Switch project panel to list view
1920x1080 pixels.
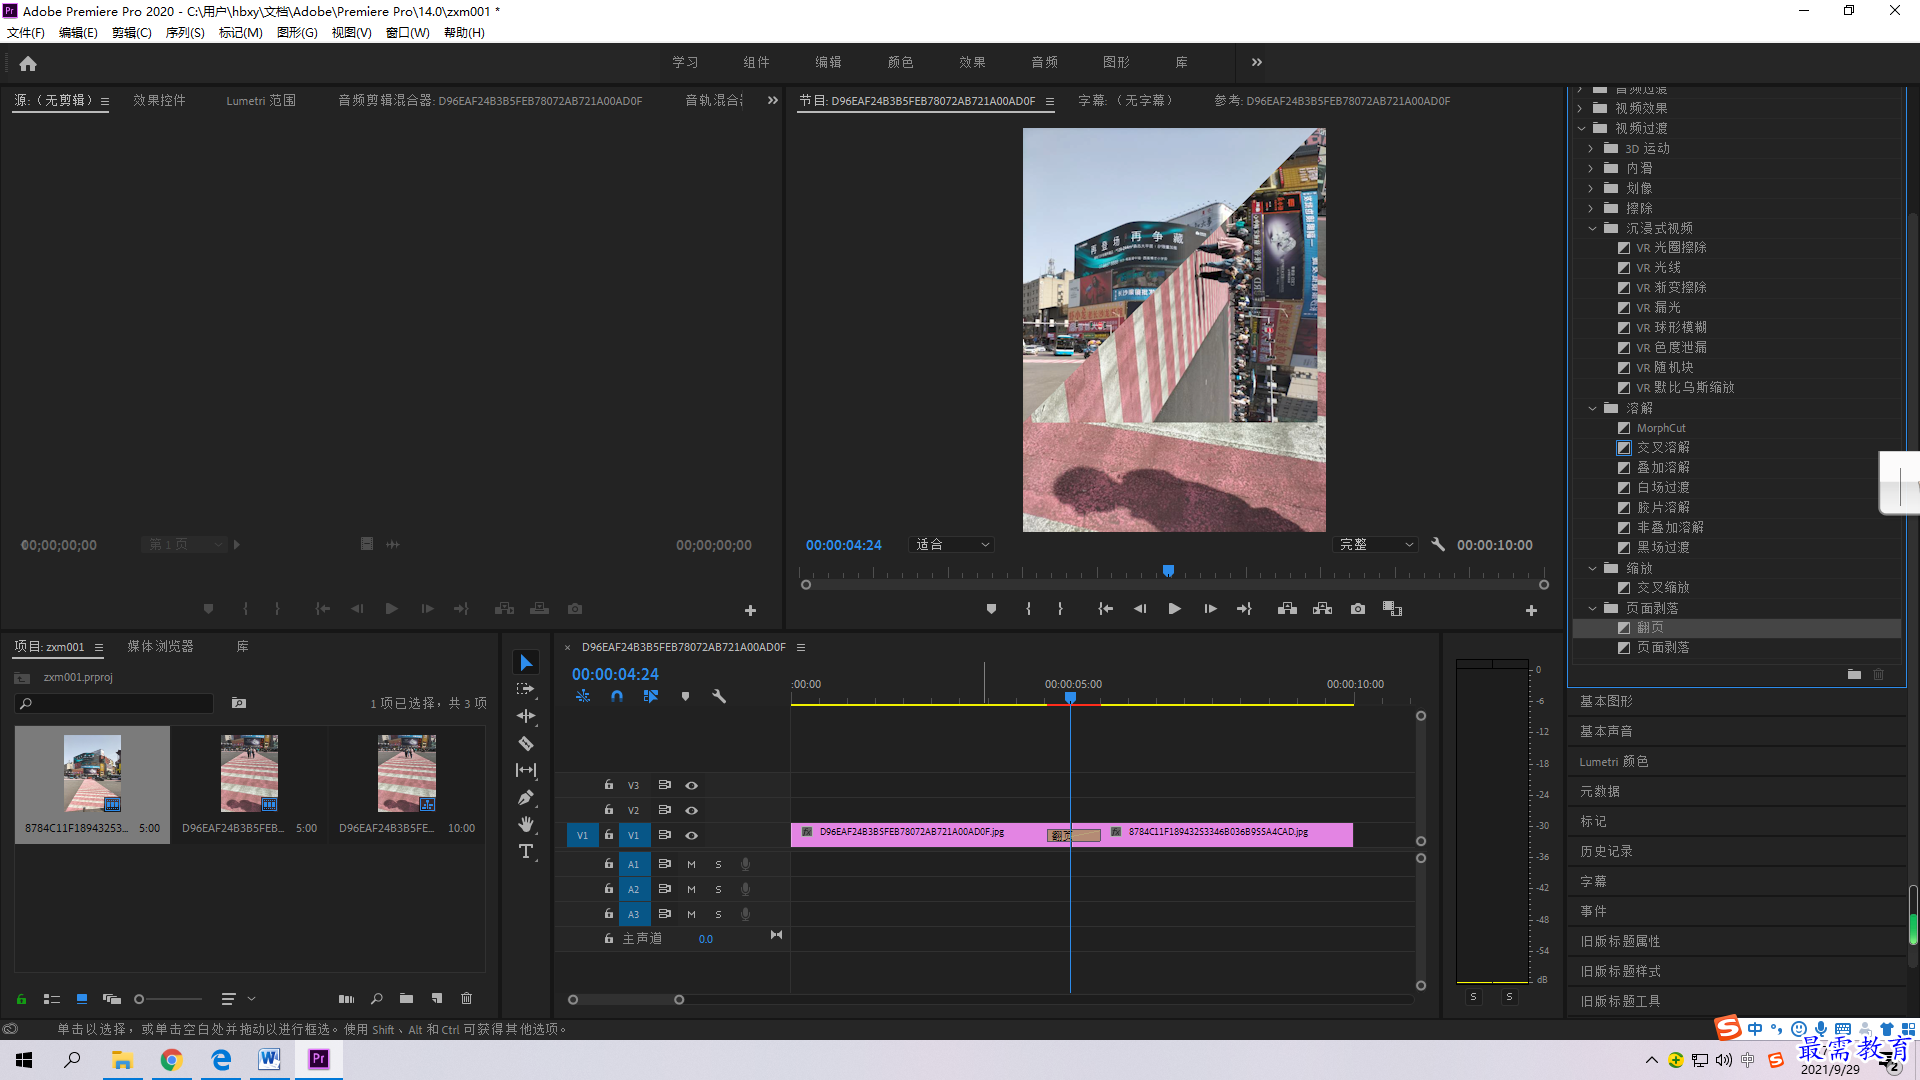tap(52, 999)
